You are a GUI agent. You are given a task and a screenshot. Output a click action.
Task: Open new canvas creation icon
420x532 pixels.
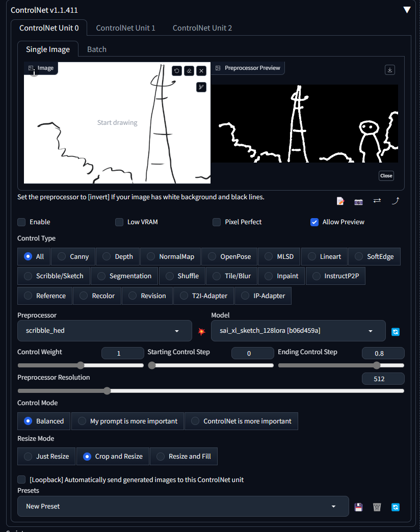(340, 201)
